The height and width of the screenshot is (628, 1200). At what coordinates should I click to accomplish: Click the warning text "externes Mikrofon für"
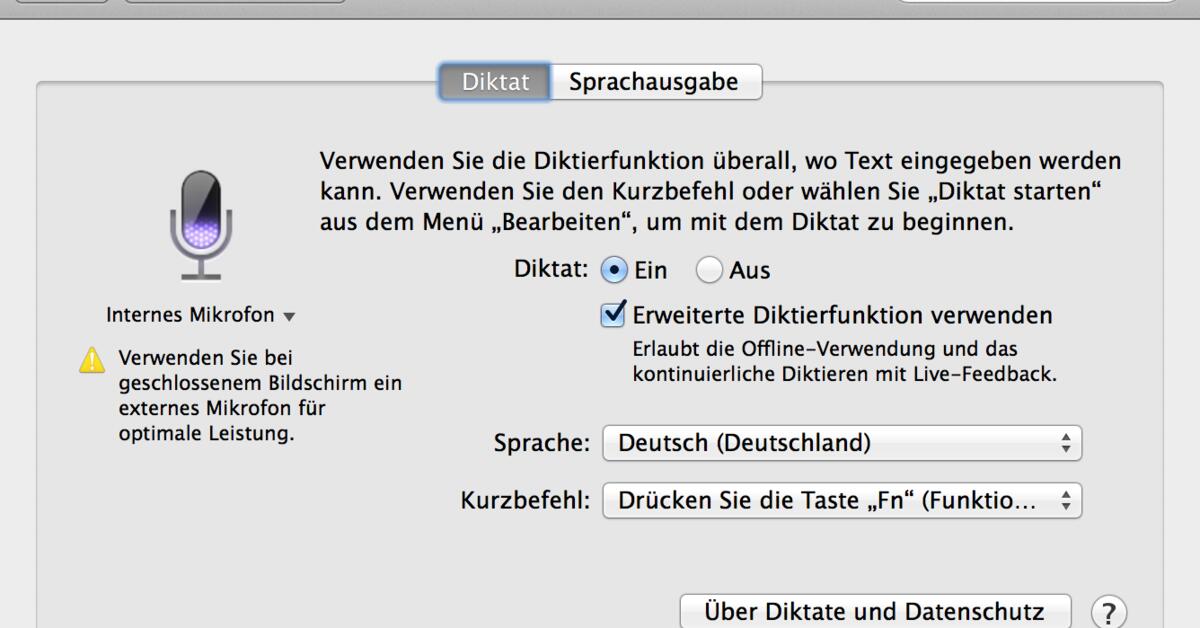222,409
